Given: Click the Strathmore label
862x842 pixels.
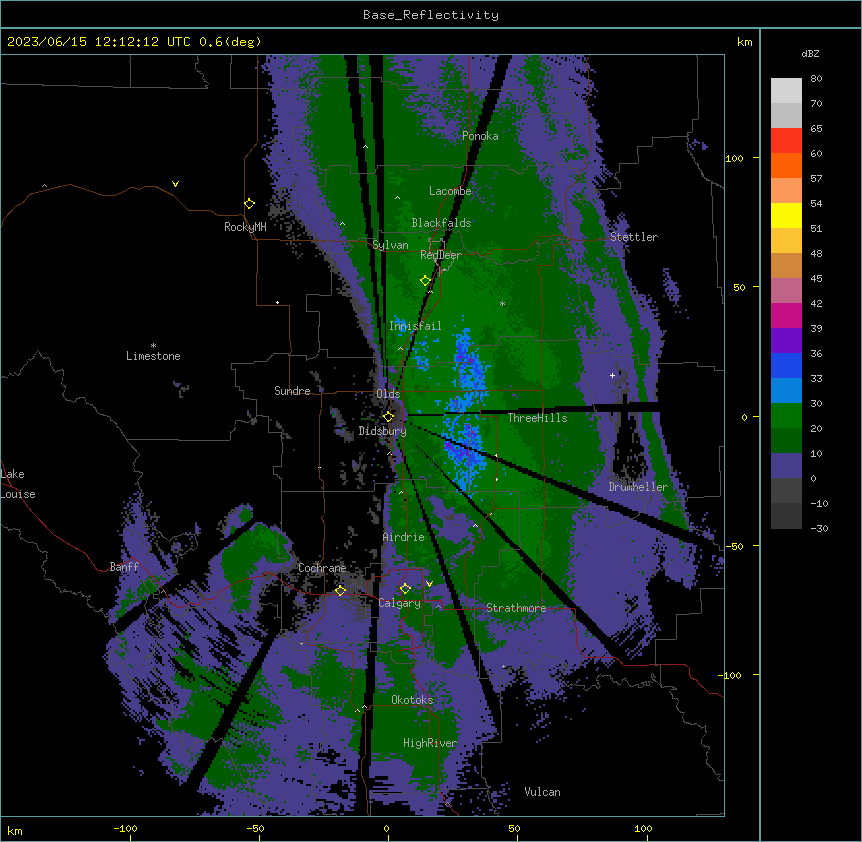Looking at the screenshot, I should [516, 608].
